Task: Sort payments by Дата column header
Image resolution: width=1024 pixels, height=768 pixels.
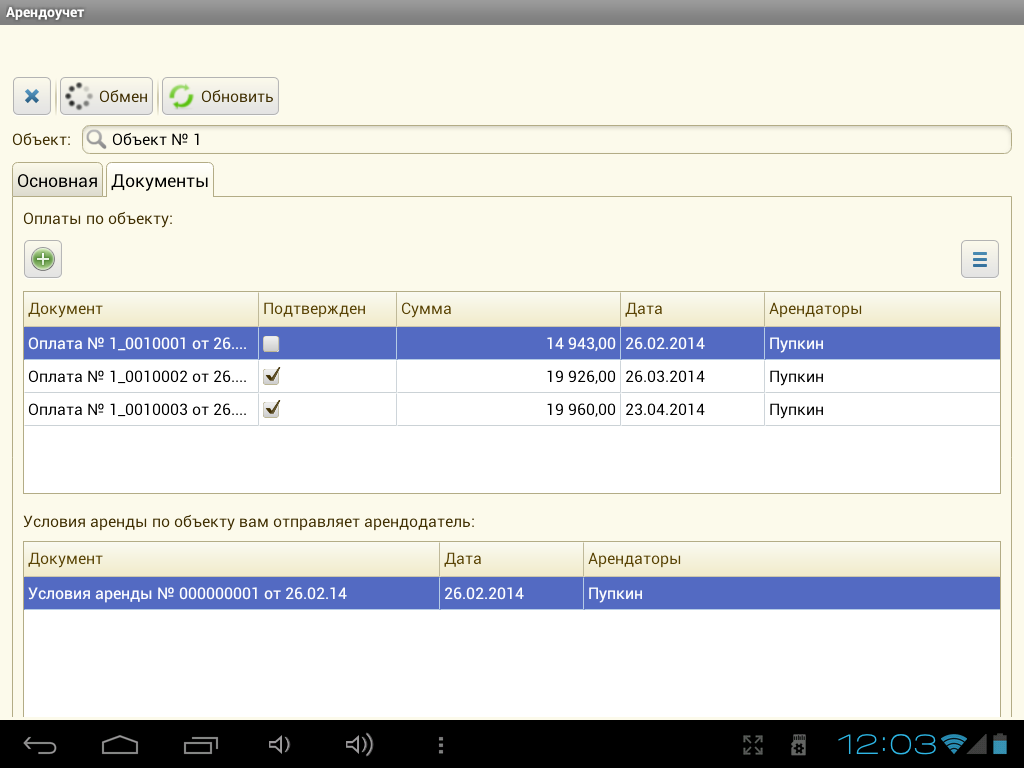Action: 692,309
